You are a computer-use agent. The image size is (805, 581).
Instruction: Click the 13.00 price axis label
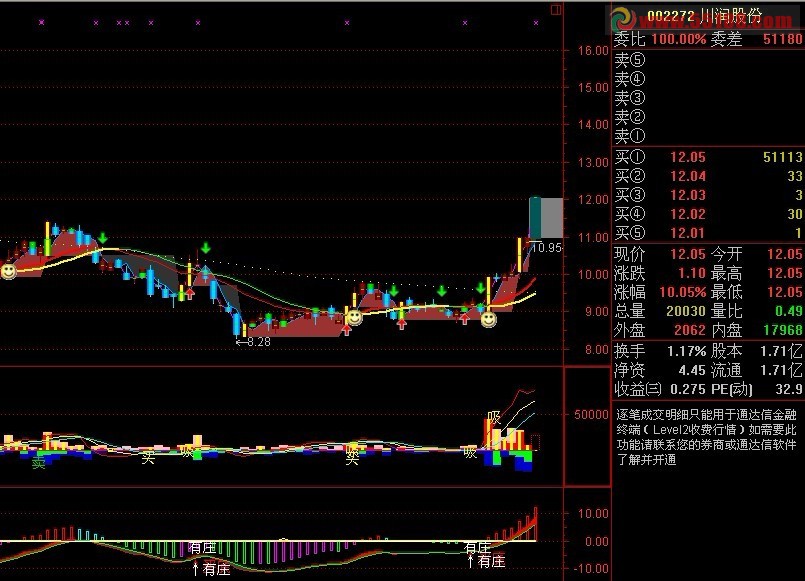pos(593,163)
